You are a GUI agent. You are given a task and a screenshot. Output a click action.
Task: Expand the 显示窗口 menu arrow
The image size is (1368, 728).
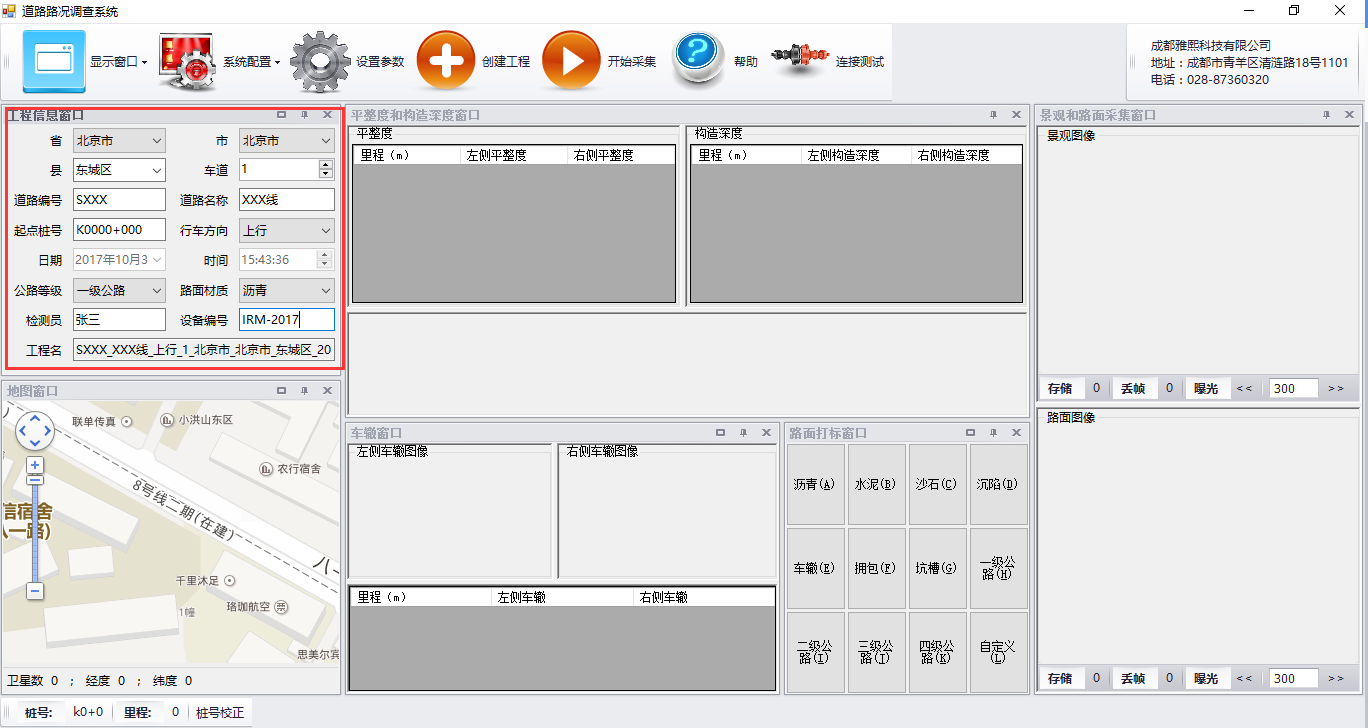(144, 62)
